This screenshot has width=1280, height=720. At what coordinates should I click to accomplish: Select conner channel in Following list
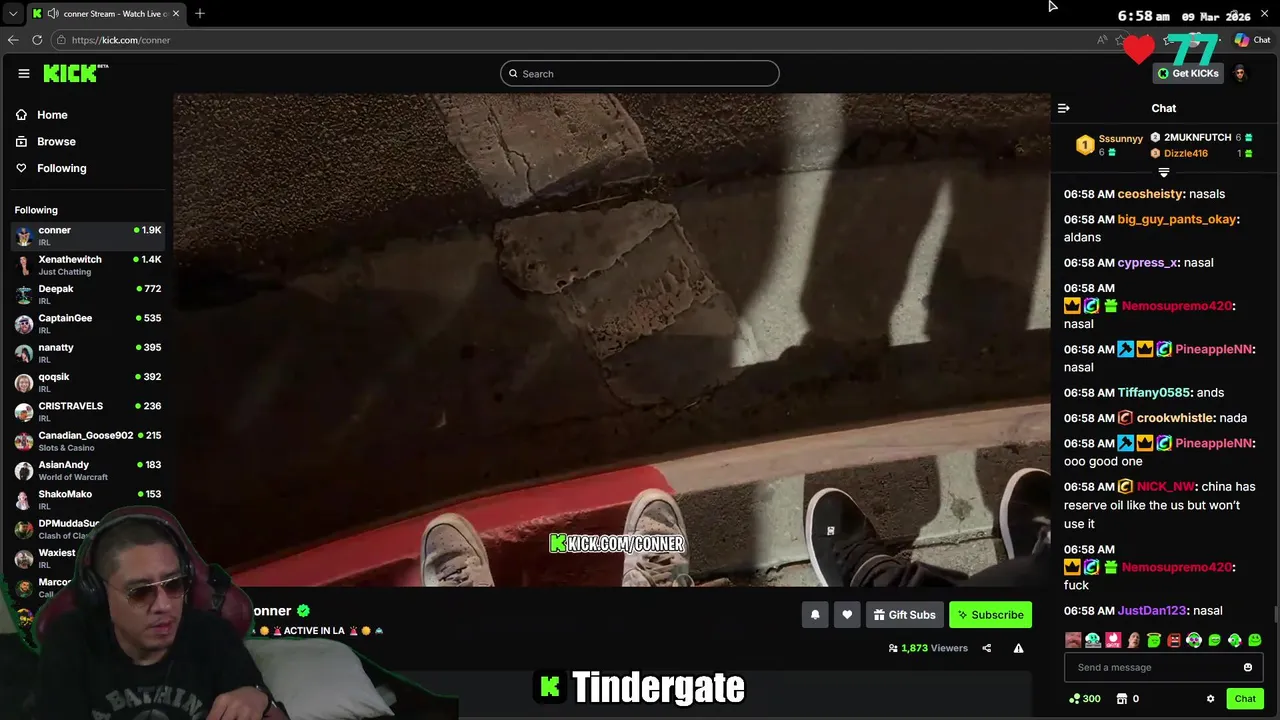88,236
